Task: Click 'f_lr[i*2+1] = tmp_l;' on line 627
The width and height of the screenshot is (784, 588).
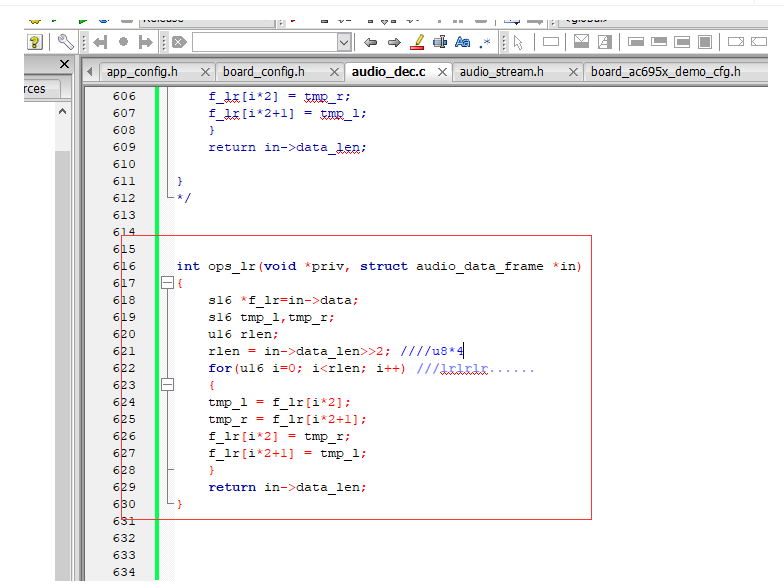Action: 287,453
